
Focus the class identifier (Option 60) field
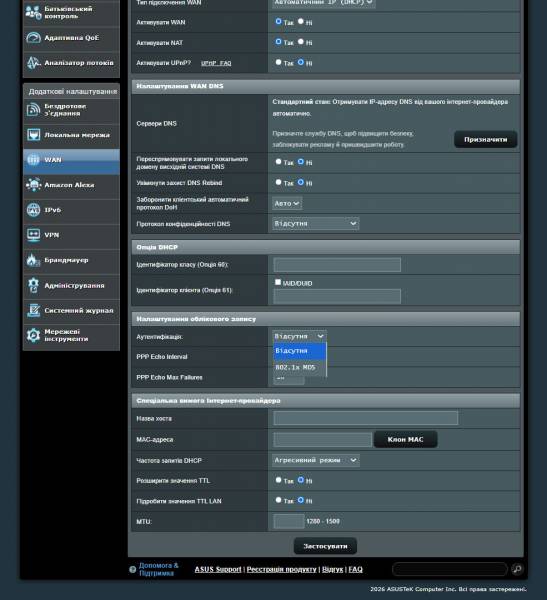(337, 265)
